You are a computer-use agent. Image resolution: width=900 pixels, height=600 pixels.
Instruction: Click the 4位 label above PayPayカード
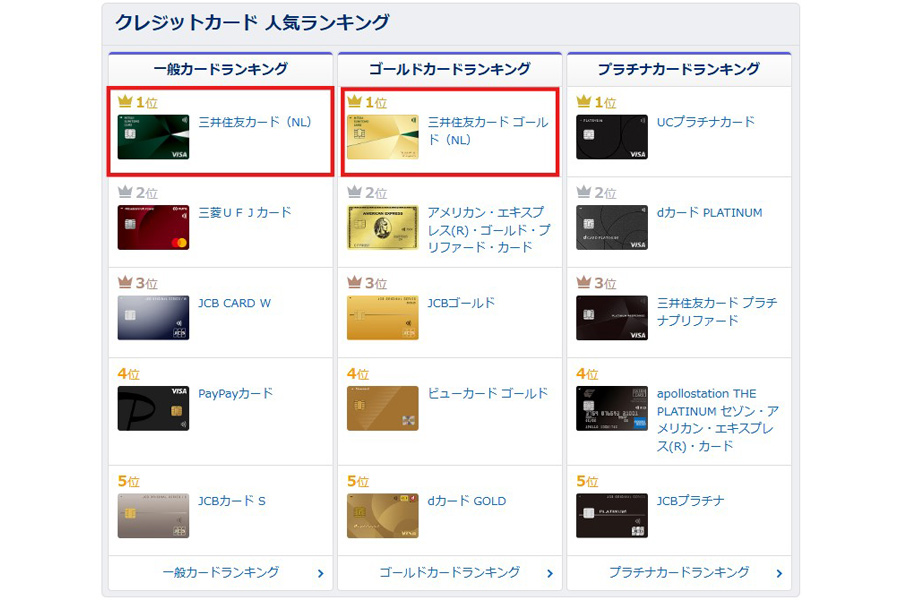coord(129,374)
